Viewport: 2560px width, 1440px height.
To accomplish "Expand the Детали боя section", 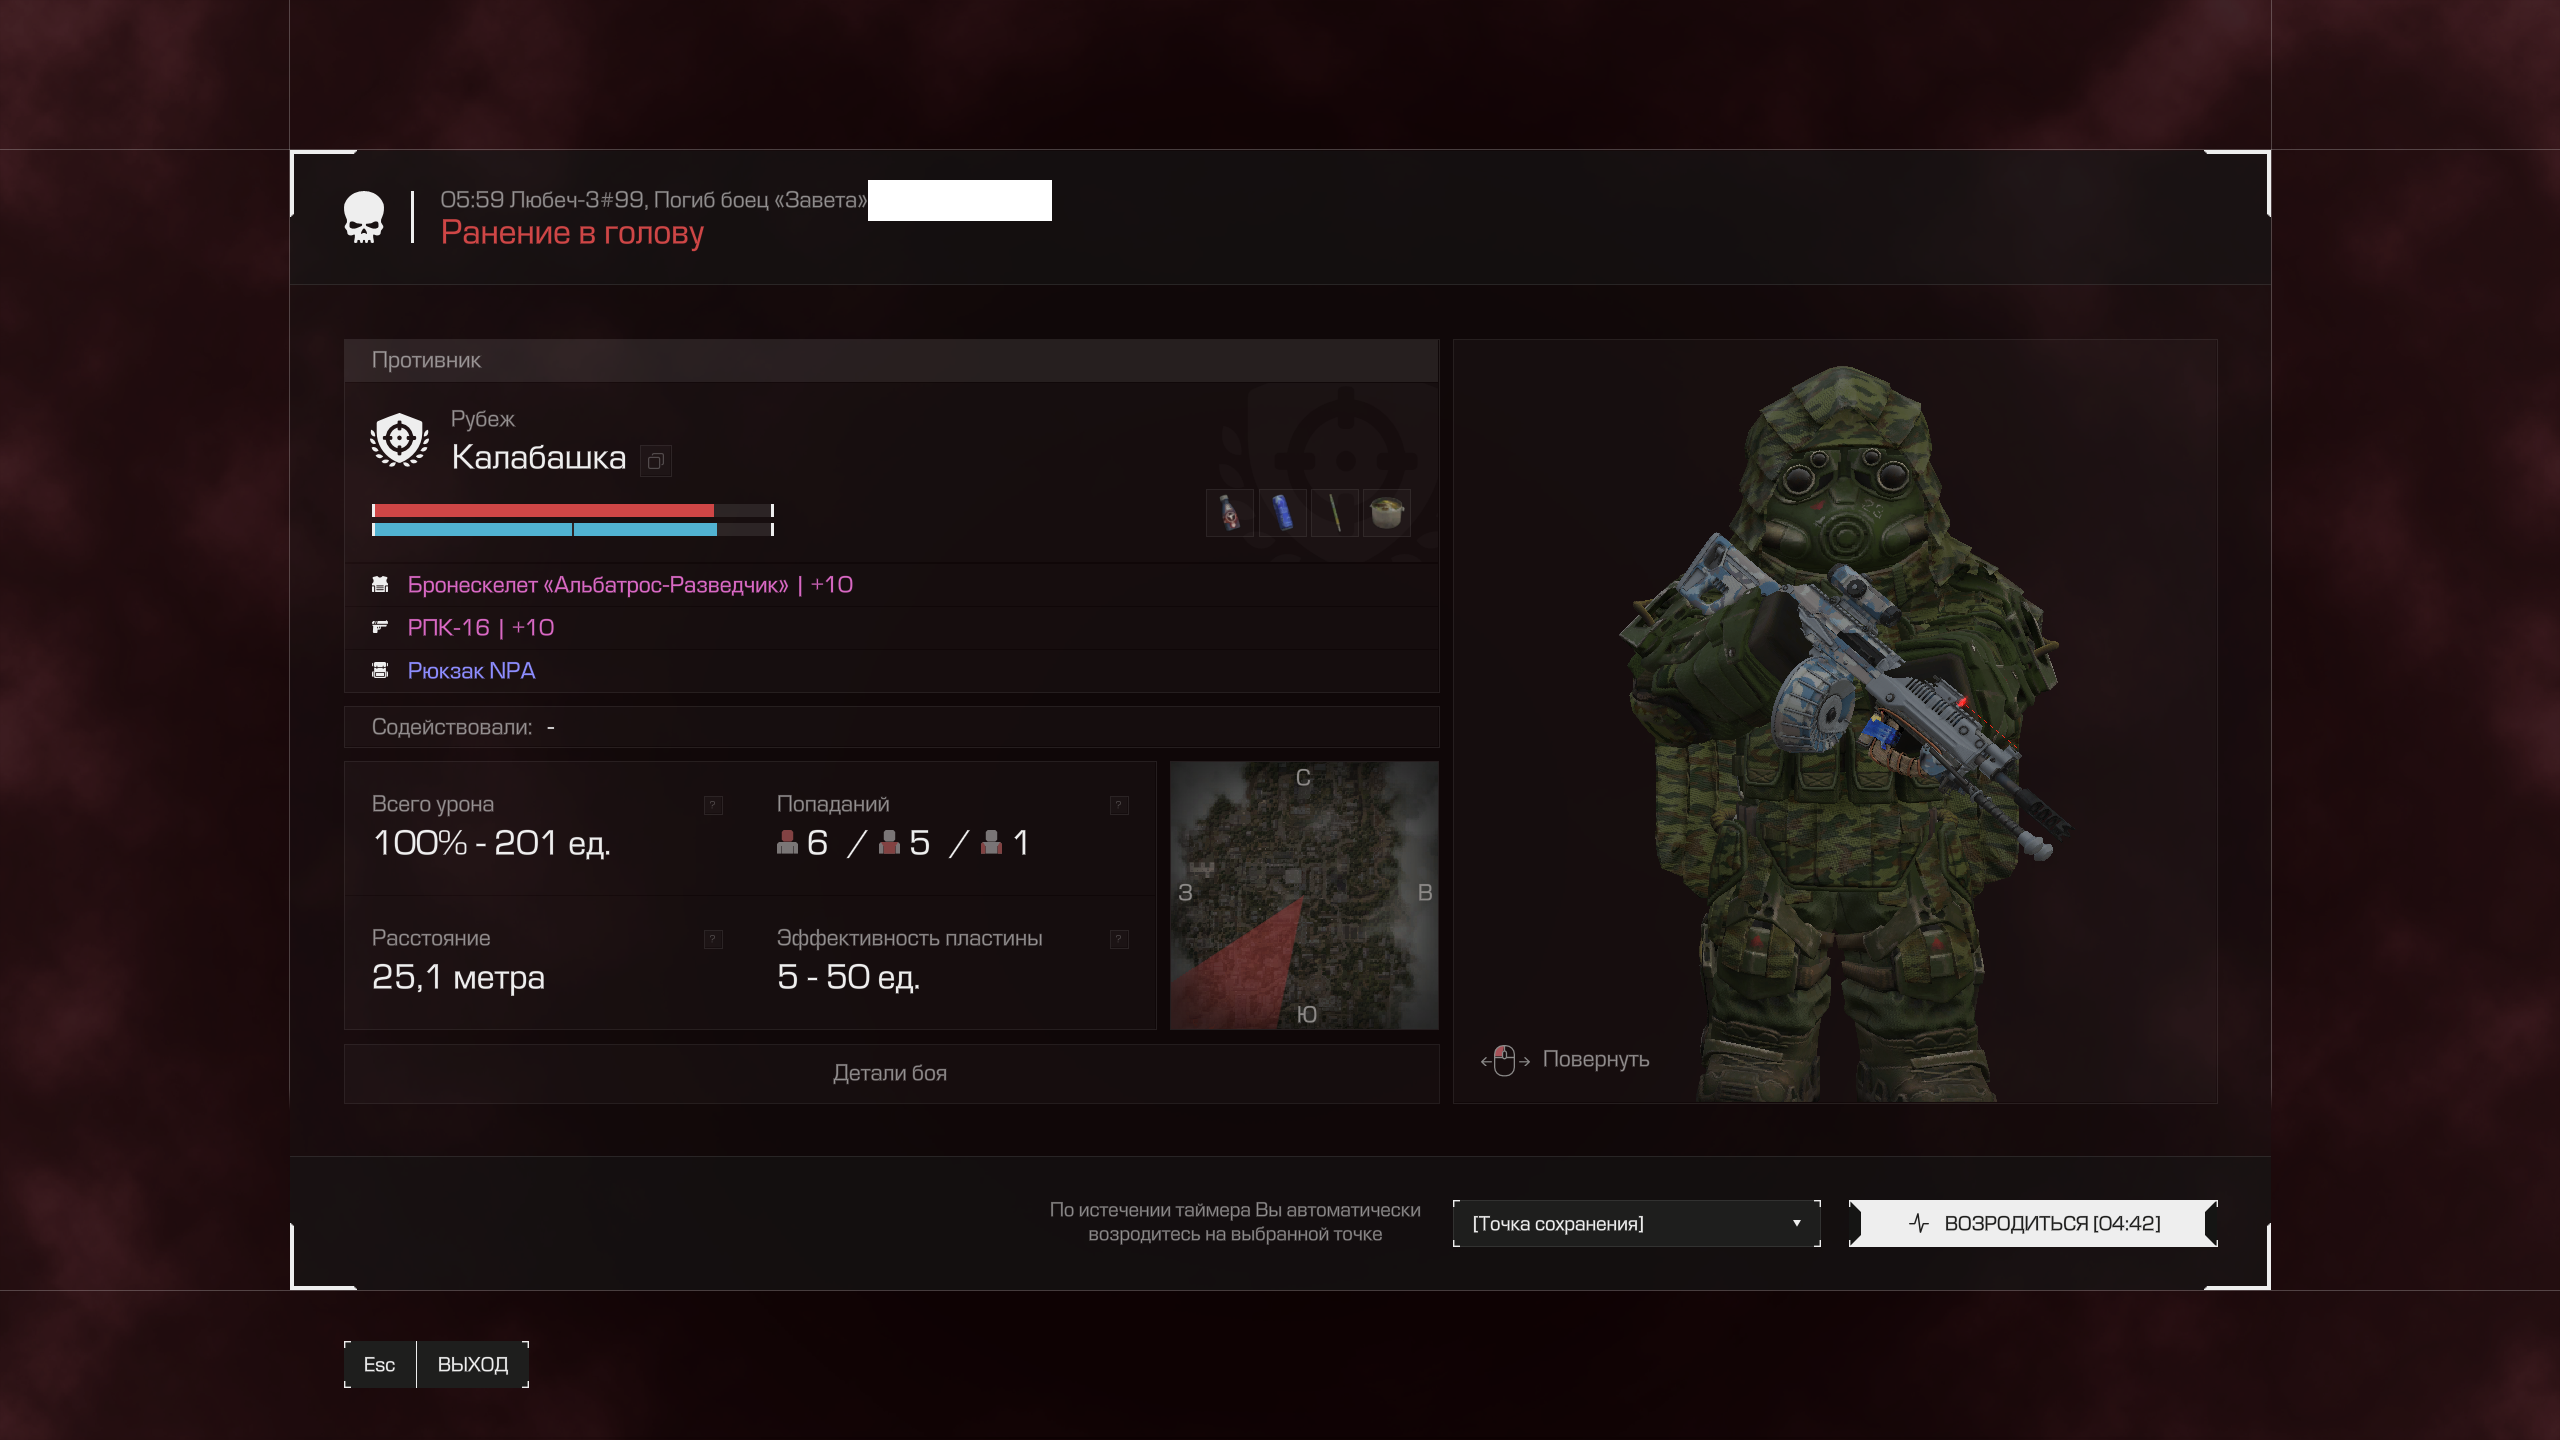I will pos(890,1073).
